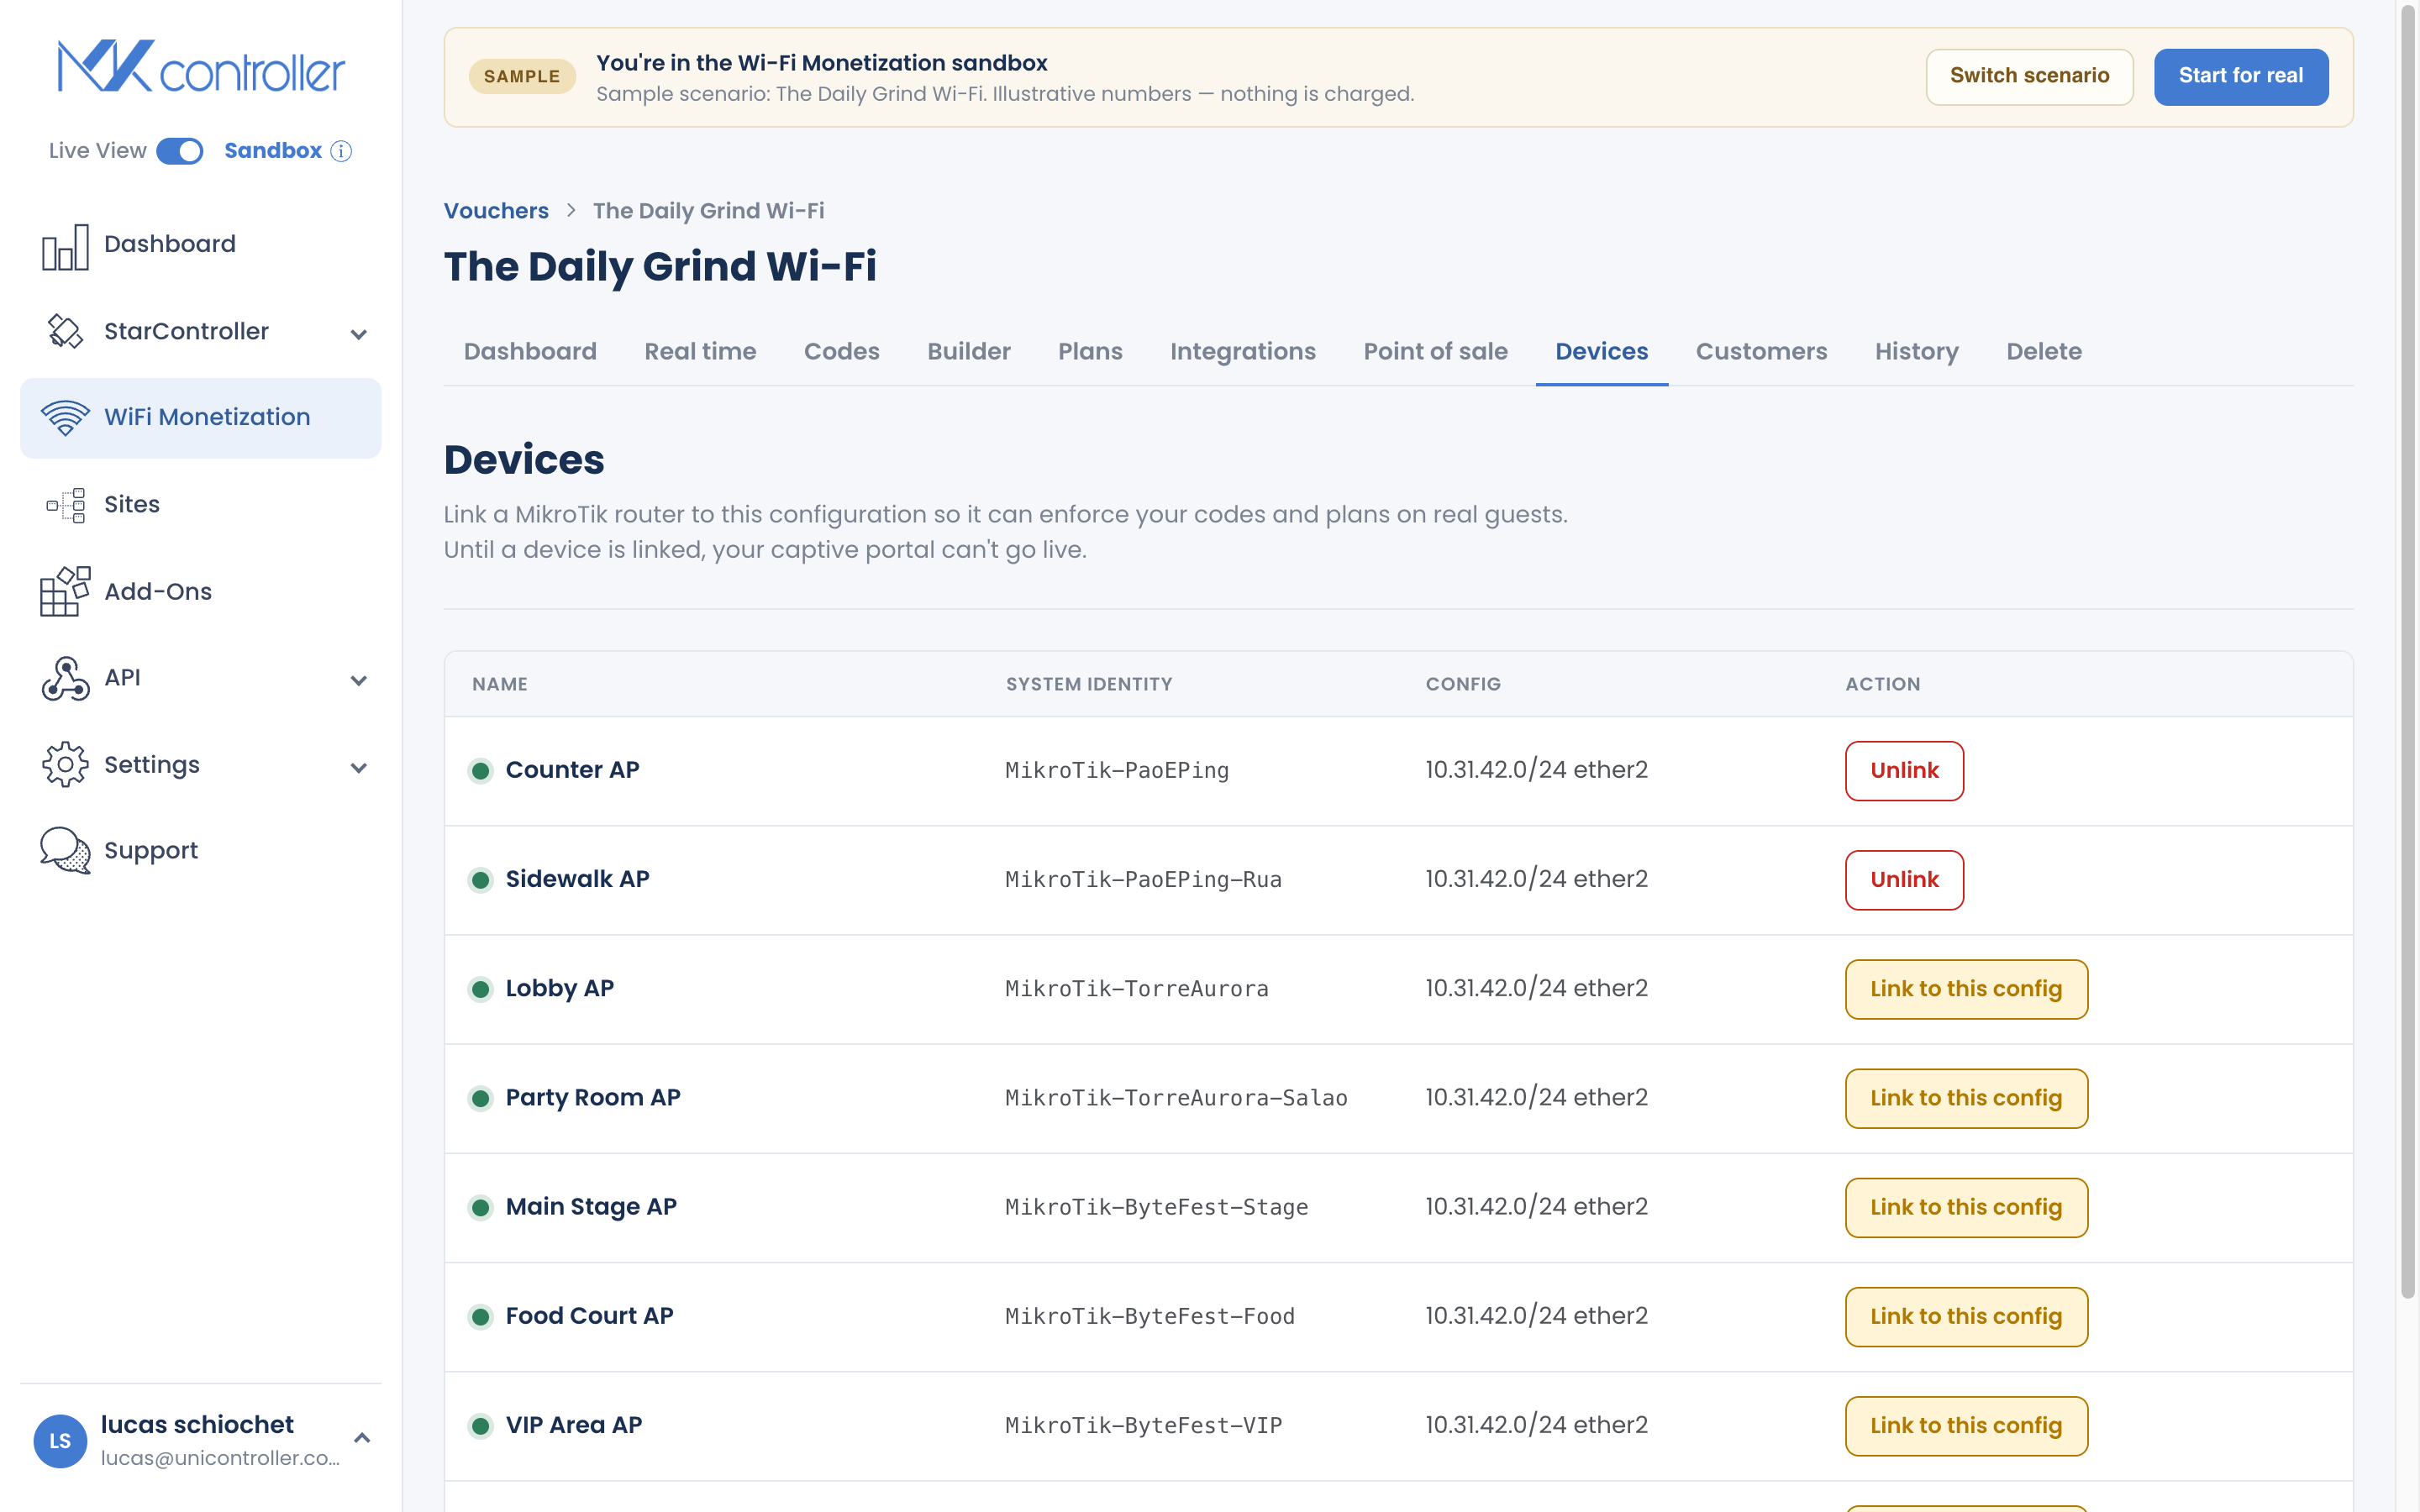Viewport: 2420px width, 1512px height.
Task: Click the WiFi Monetization signal icon
Action: pyautogui.click(x=65, y=418)
